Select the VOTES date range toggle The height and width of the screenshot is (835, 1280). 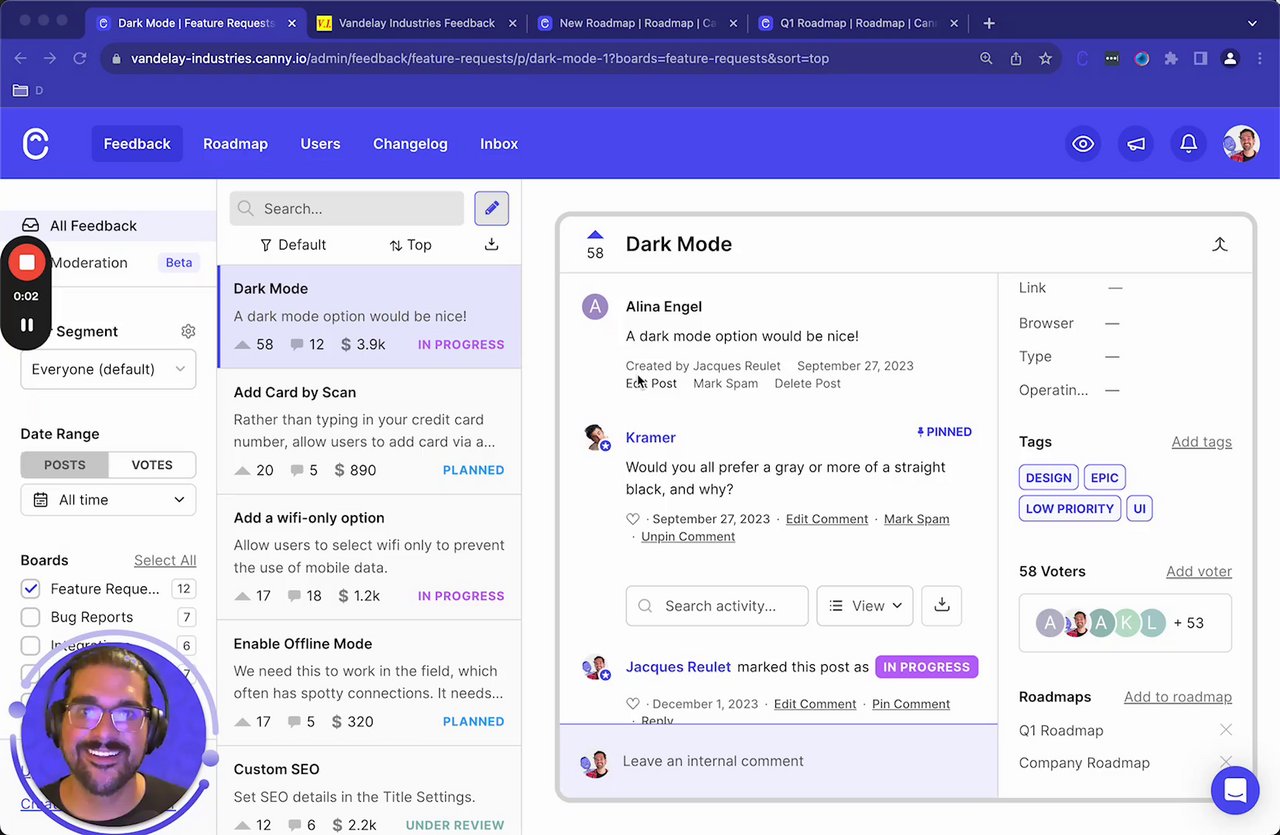pyautogui.click(x=152, y=465)
